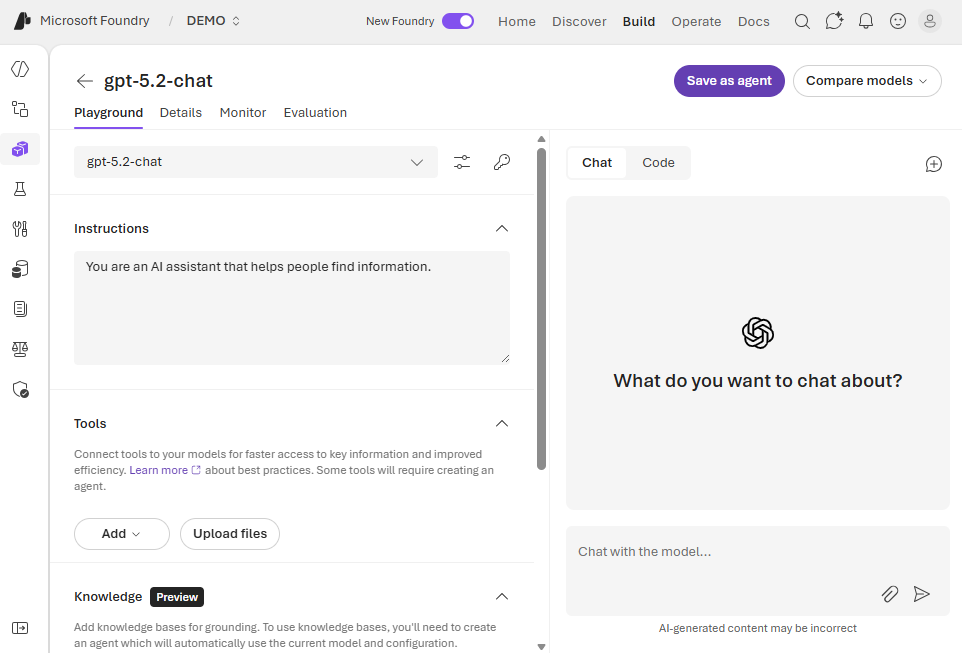Open the sparkle chat assistant icon

[x=834, y=21]
